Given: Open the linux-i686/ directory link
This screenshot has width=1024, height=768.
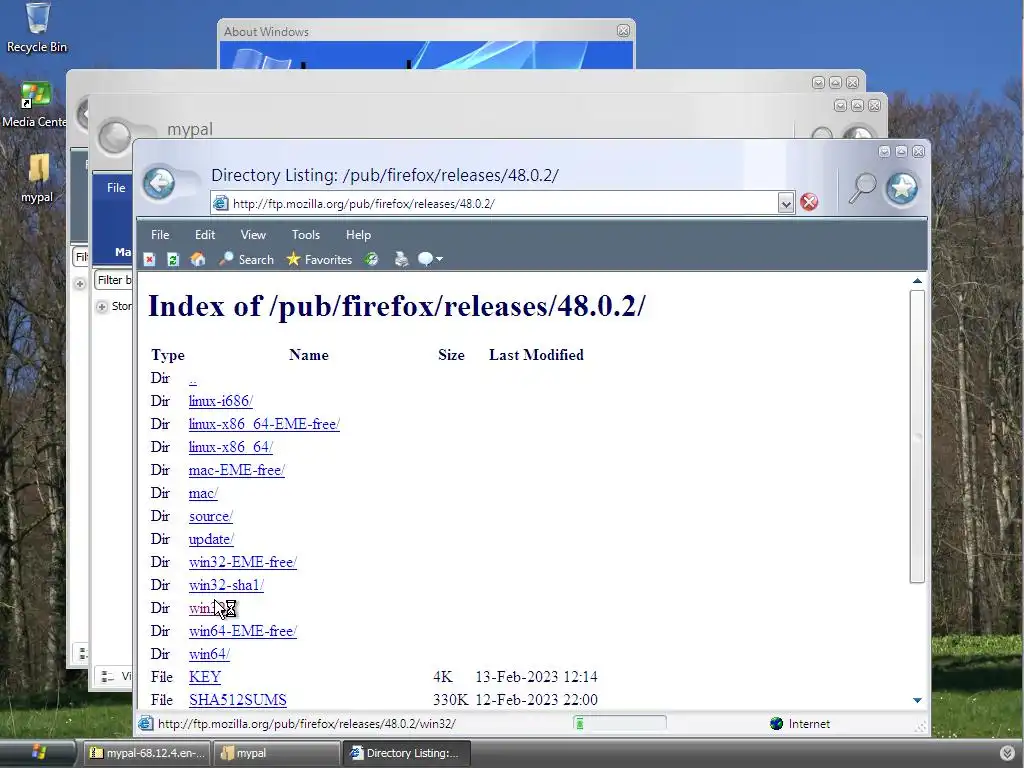Looking at the screenshot, I should (x=221, y=401).
